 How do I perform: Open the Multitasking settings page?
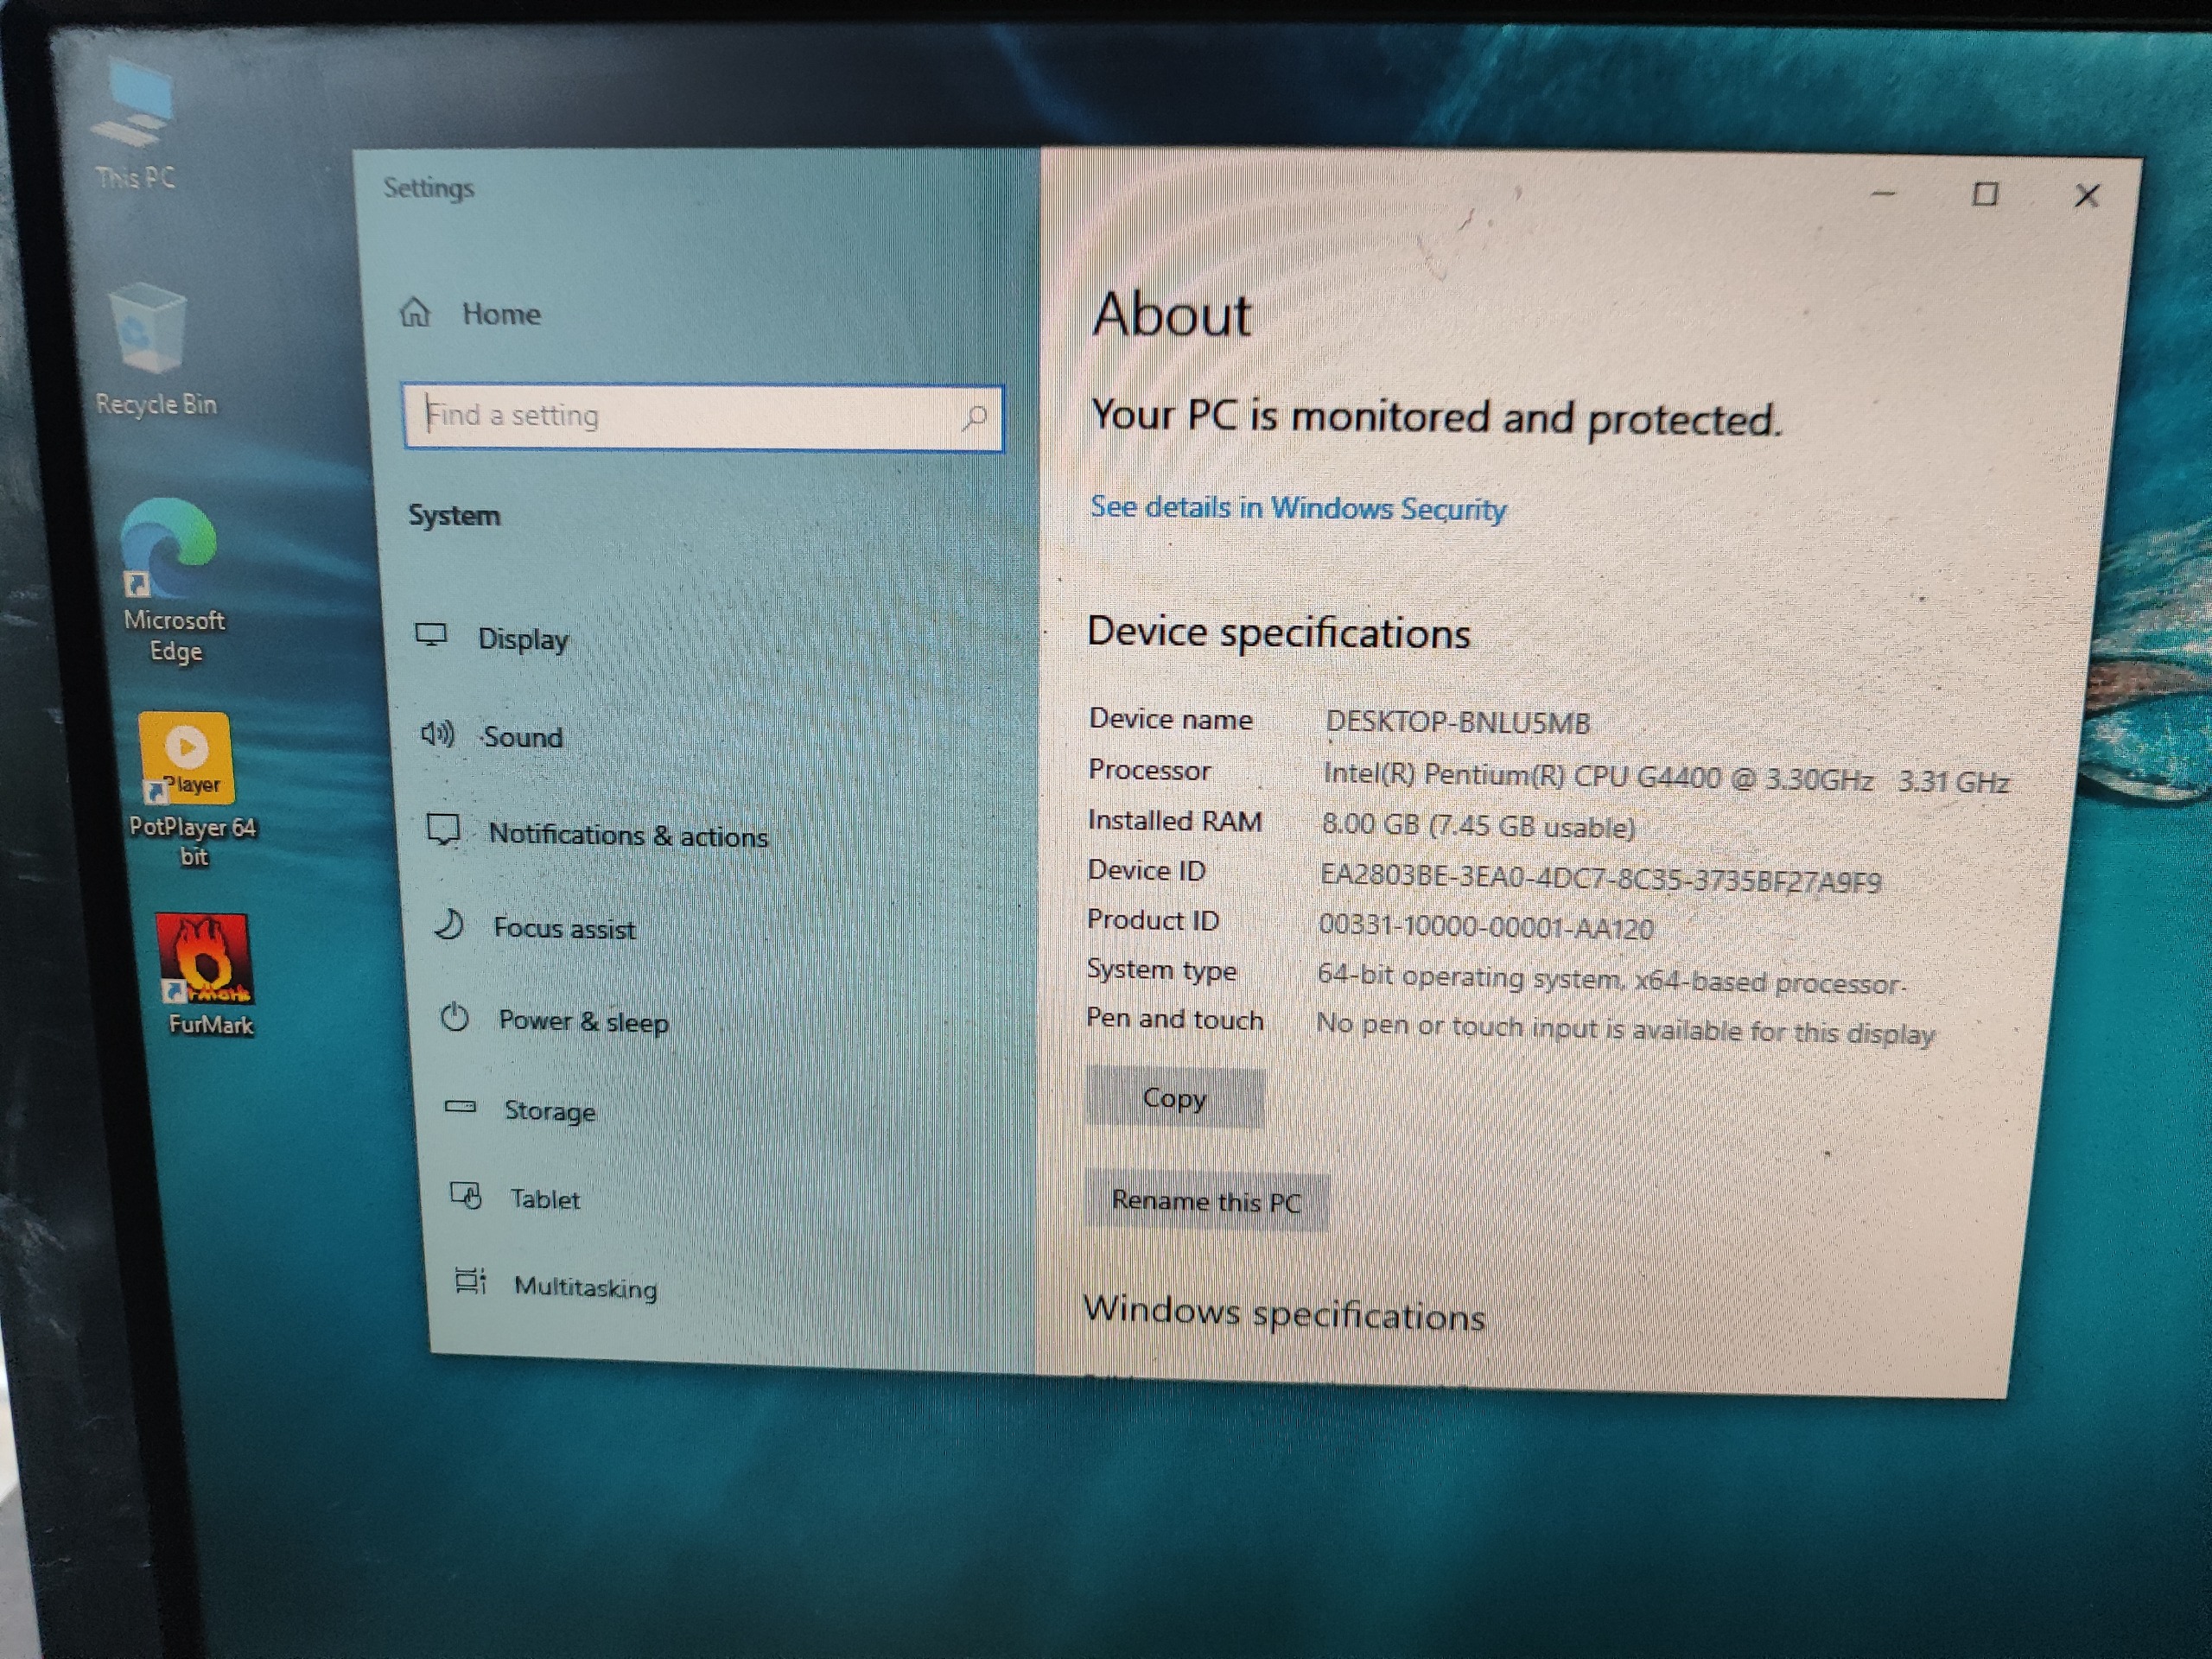tap(585, 1287)
